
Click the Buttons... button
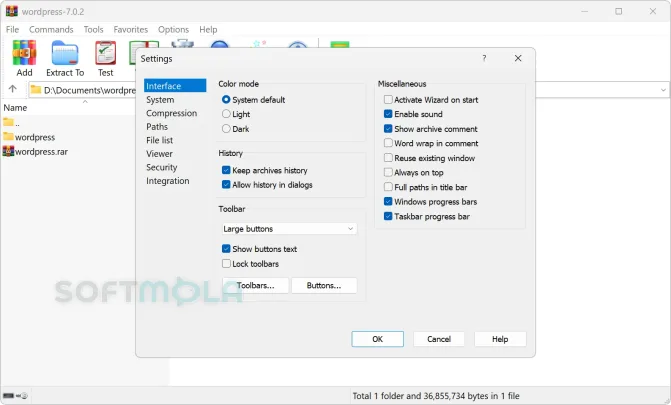324,285
